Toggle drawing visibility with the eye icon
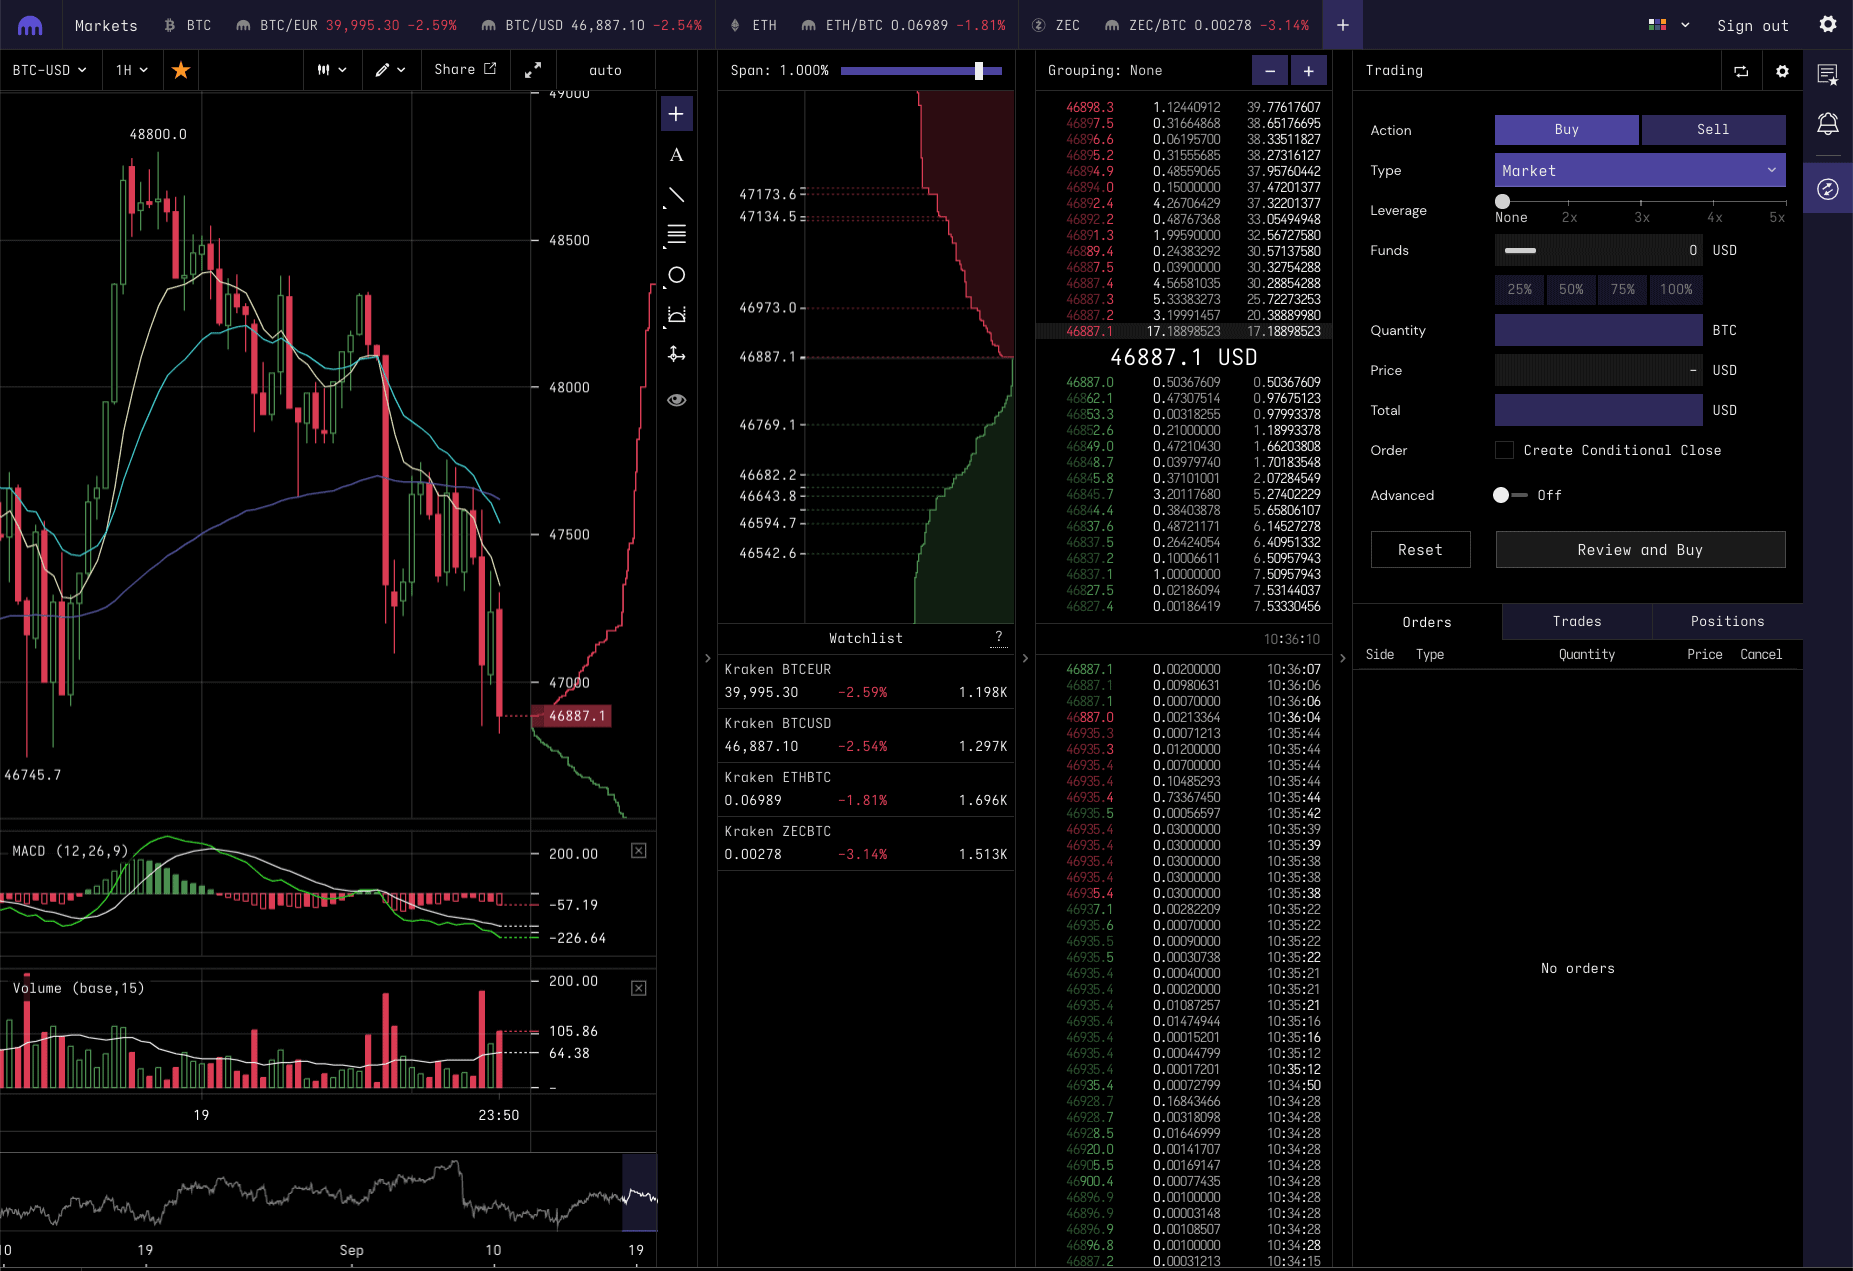1853x1271 pixels. (676, 399)
